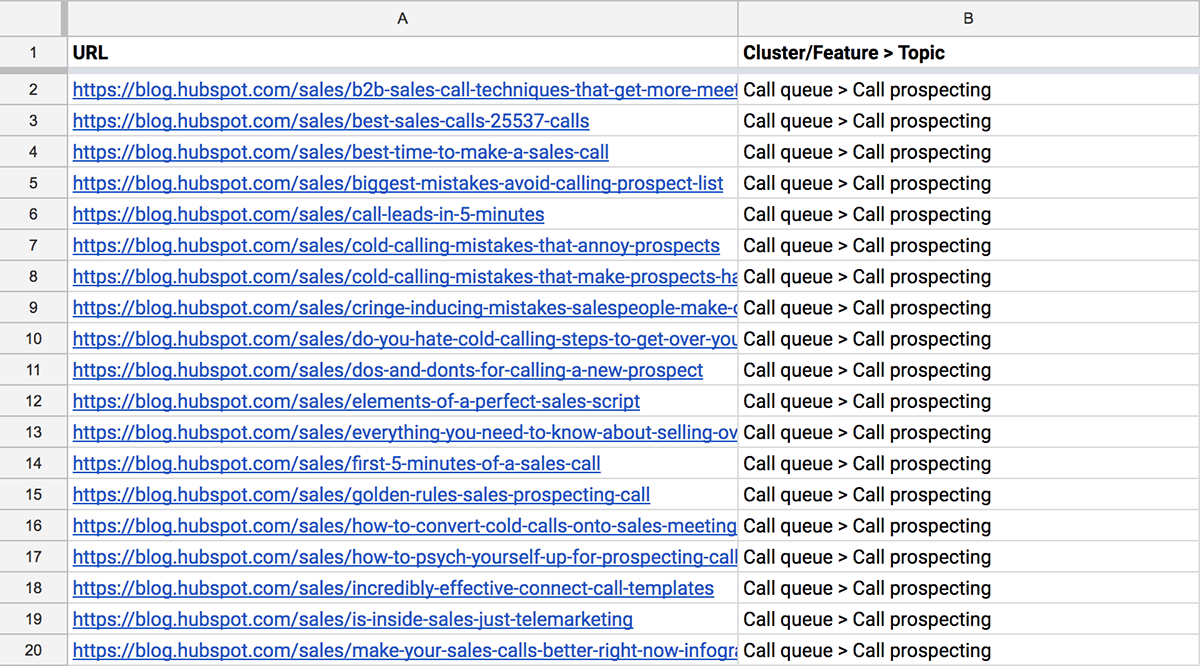Viewport: 1200px width, 666px height.
Task: Select row 13 via its row number
Action: (x=33, y=432)
